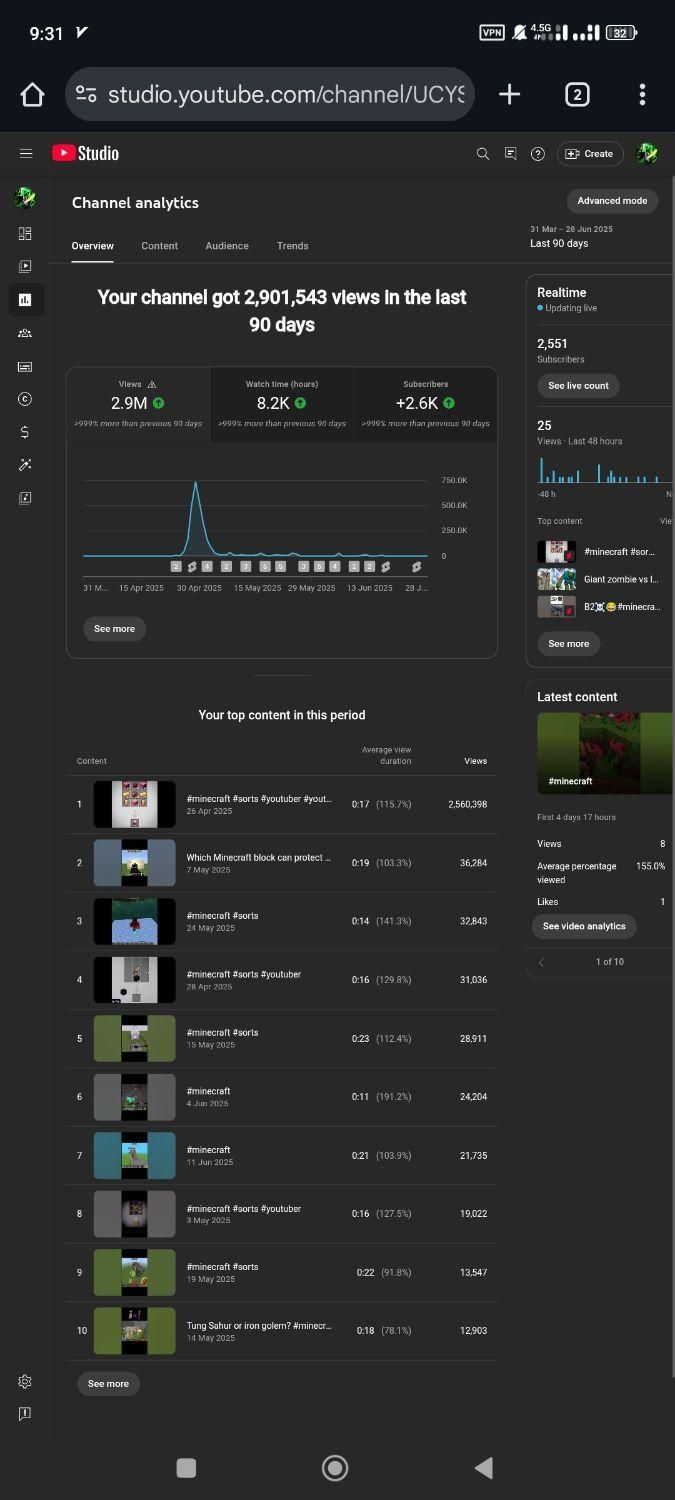Open the Content icon in the sidebar
The image size is (675, 1500).
point(25,266)
